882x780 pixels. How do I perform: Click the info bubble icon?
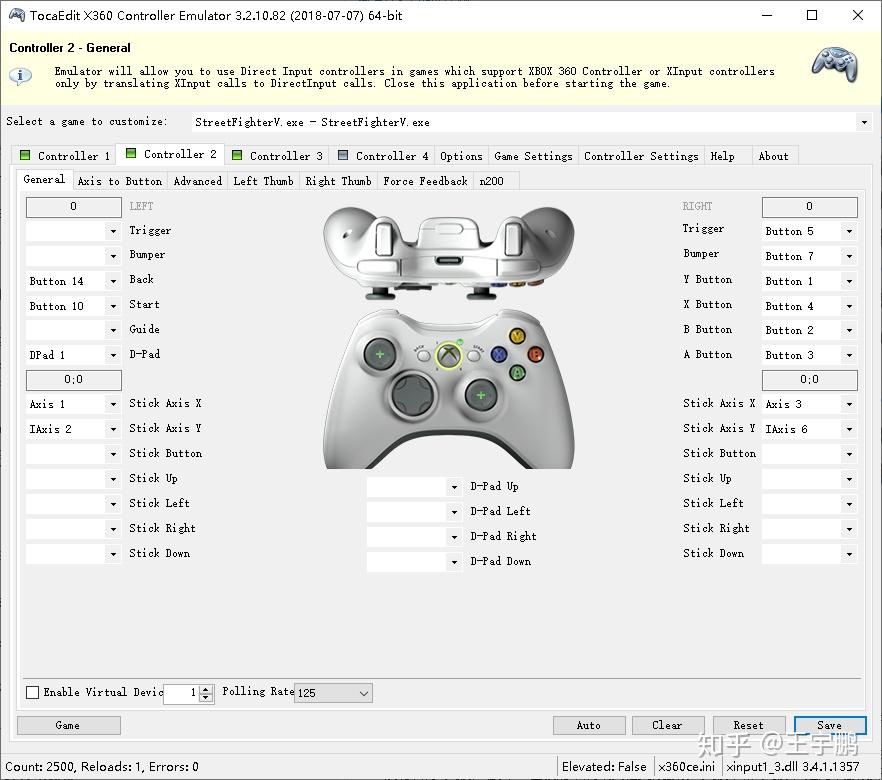20,75
